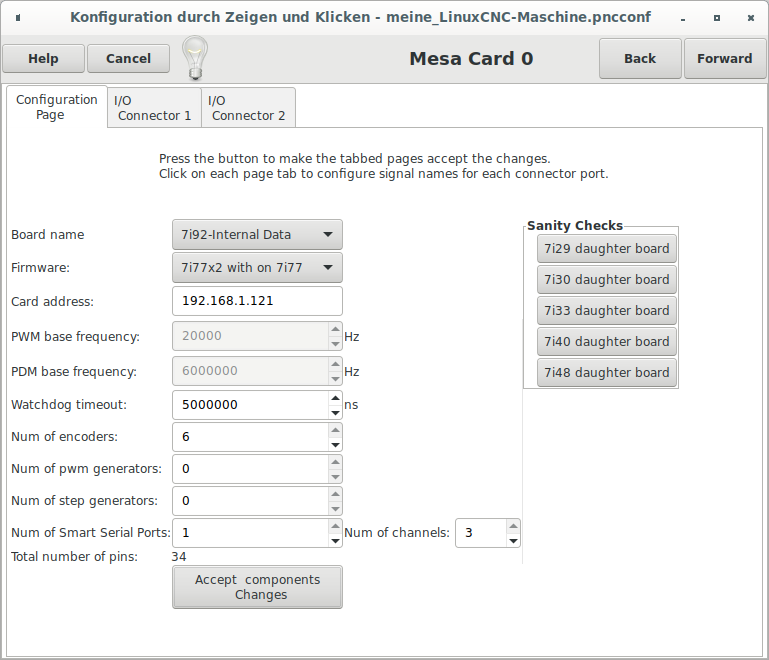
Task: Click the Total number of pins value 34
Action: coord(179,557)
